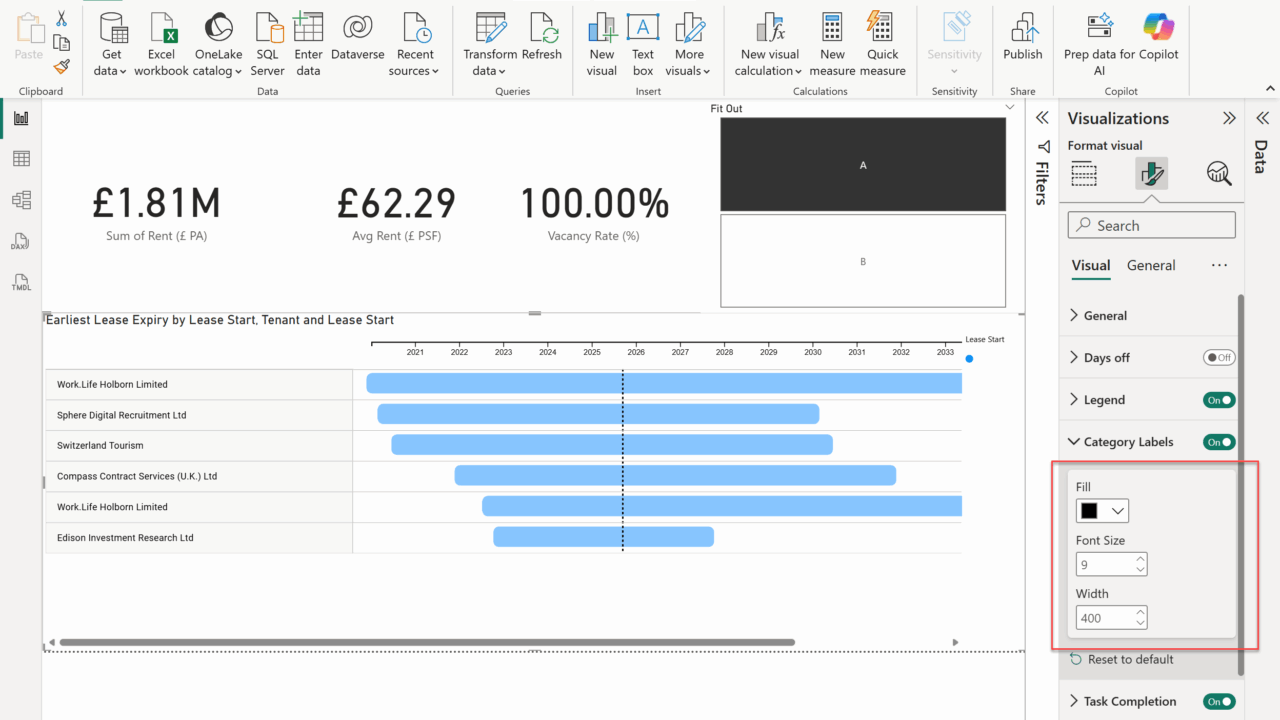The width and height of the screenshot is (1280, 720).
Task: Switch to Build visual pane icon
Action: 1084,174
